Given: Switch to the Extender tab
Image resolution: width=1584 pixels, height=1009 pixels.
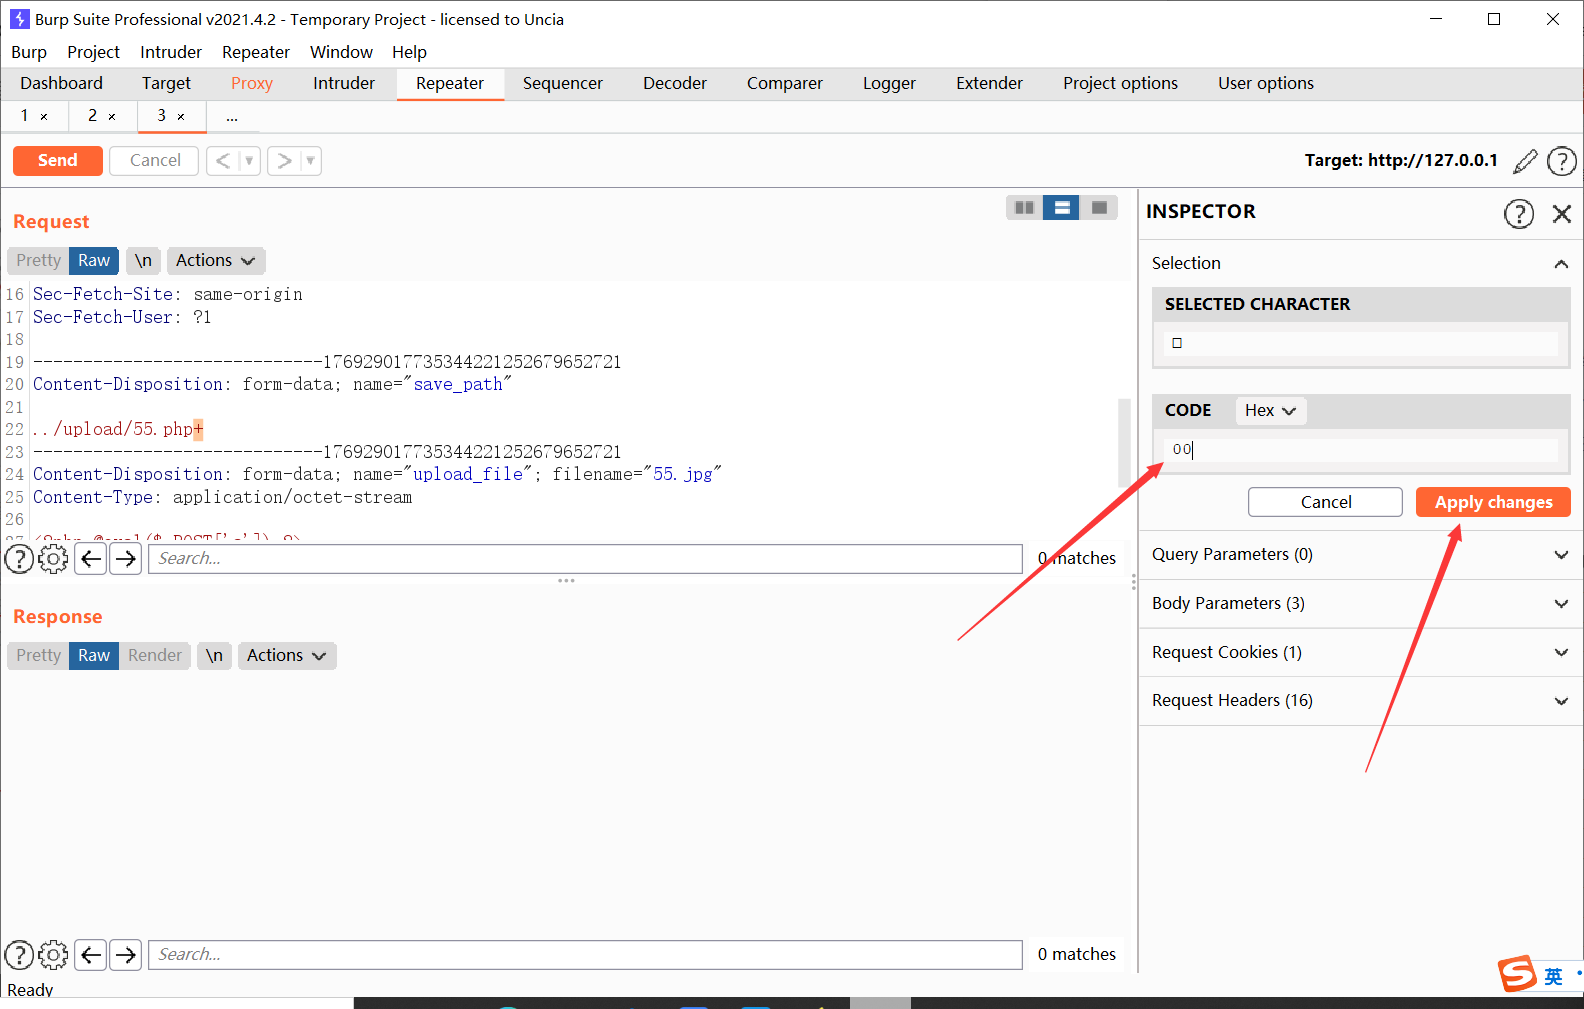Looking at the screenshot, I should point(989,83).
